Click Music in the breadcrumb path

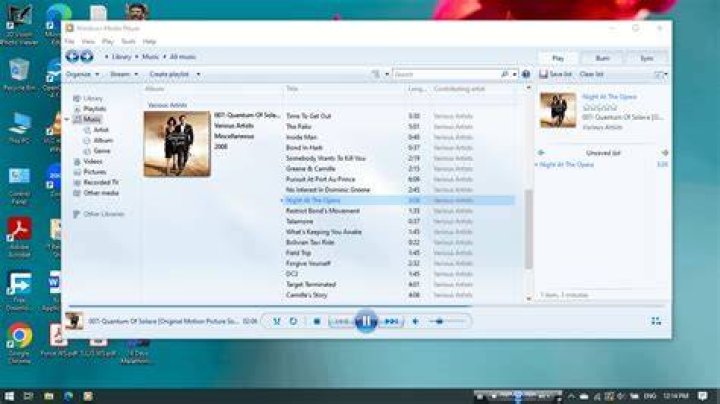(x=150, y=56)
